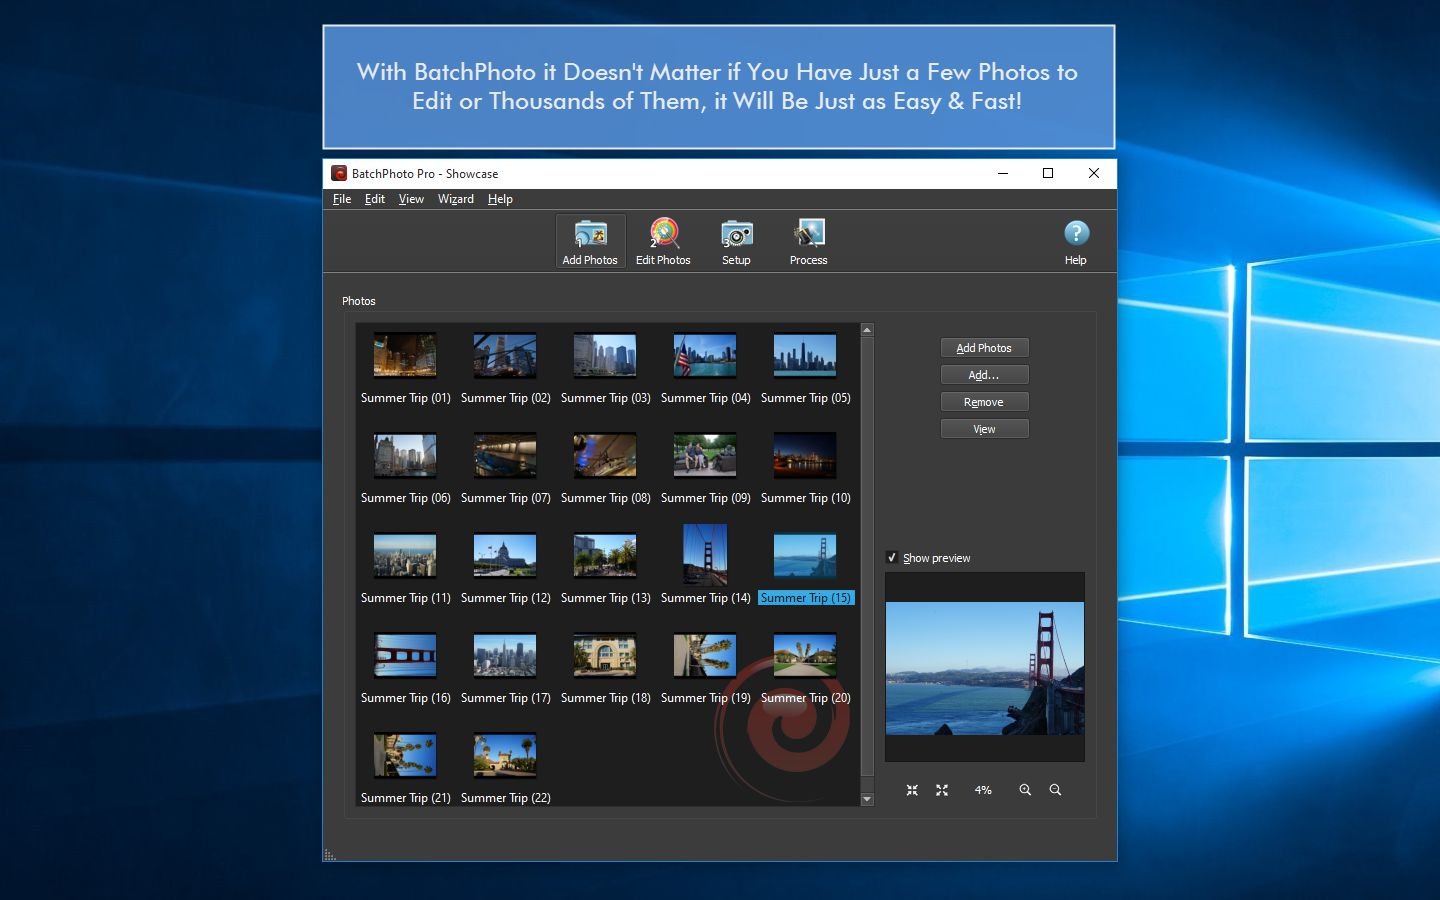The width and height of the screenshot is (1440, 900).
Task: Click the highlighted Summer Trip (15) label
Action: [x=806, y=598]
